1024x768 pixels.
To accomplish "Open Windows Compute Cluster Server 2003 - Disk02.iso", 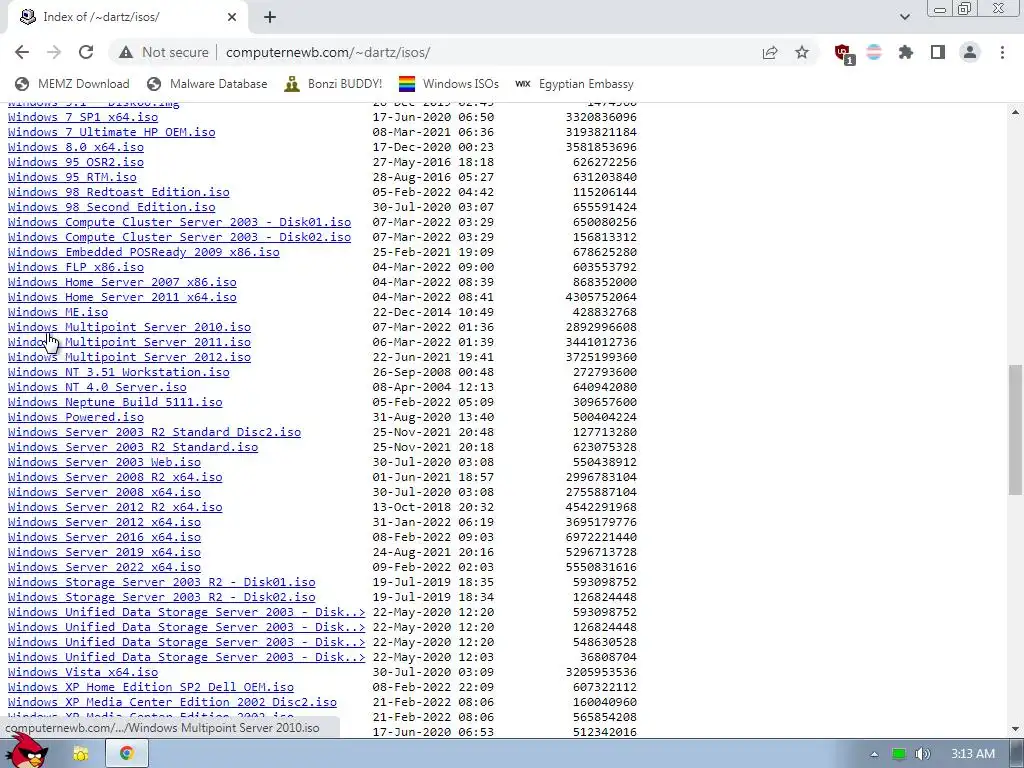I will (180, 238).
